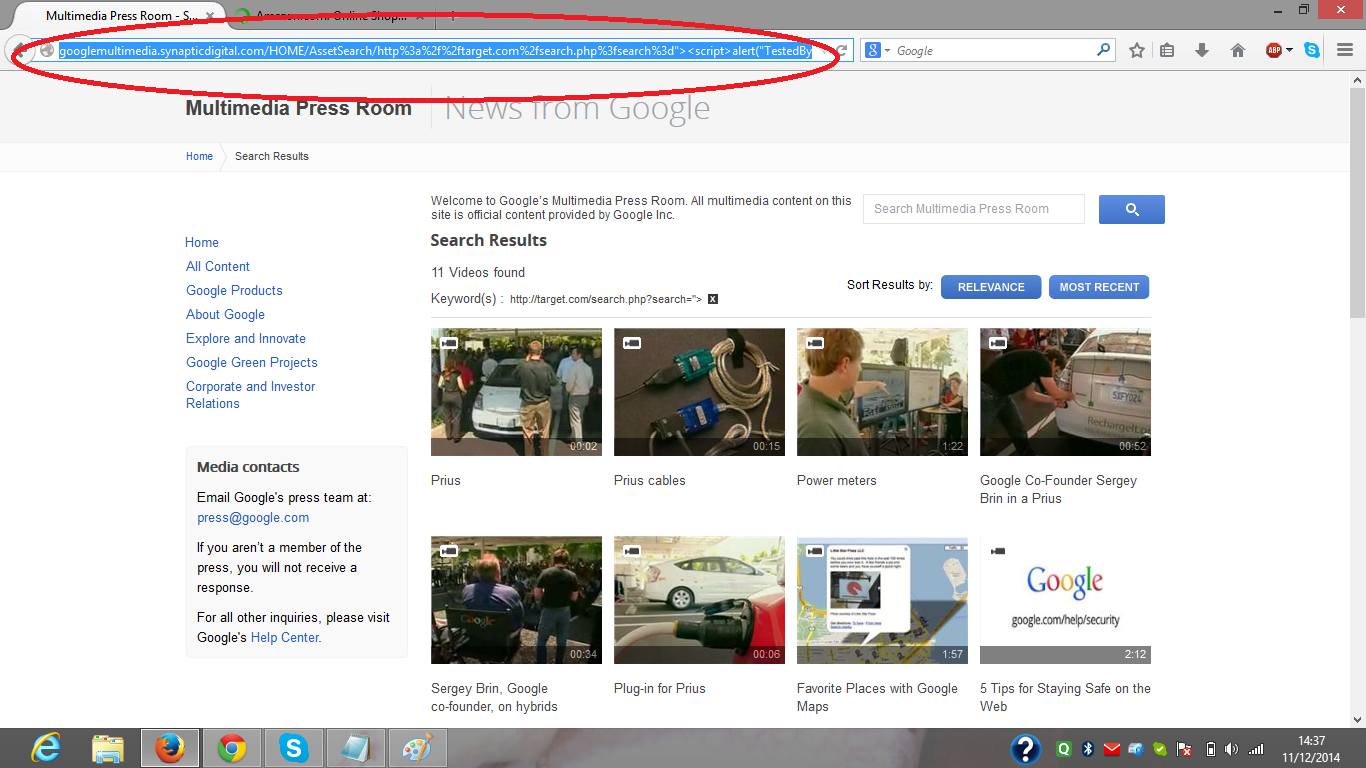Open Google Products sidebar link

(x=234, y=290)
